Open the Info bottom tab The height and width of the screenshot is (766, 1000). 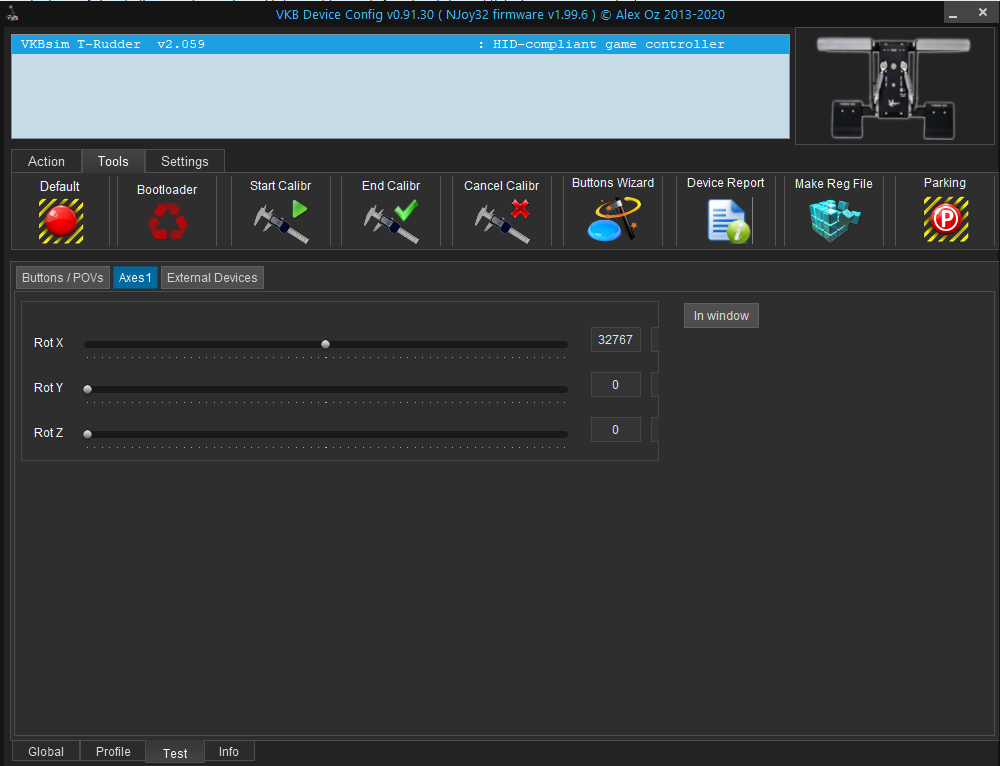click(x=228, y=751)
